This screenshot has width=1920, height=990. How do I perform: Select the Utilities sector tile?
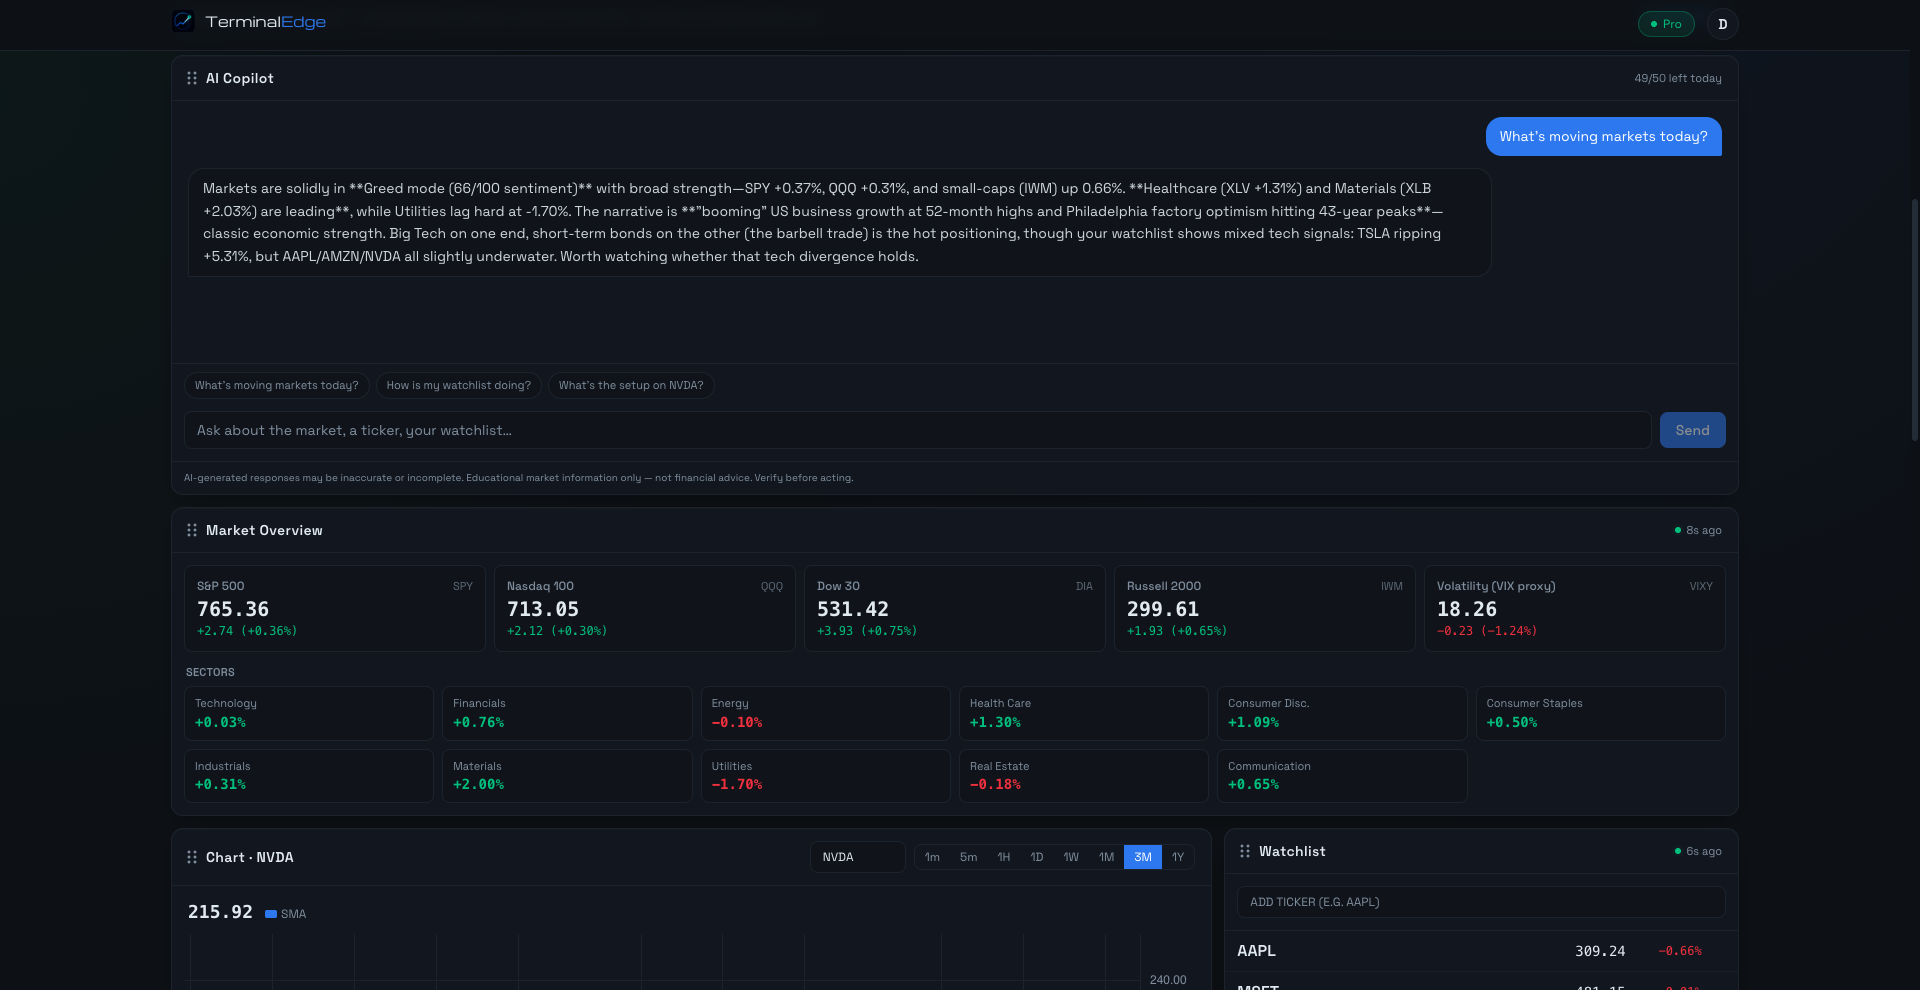[x=826, y=776]
